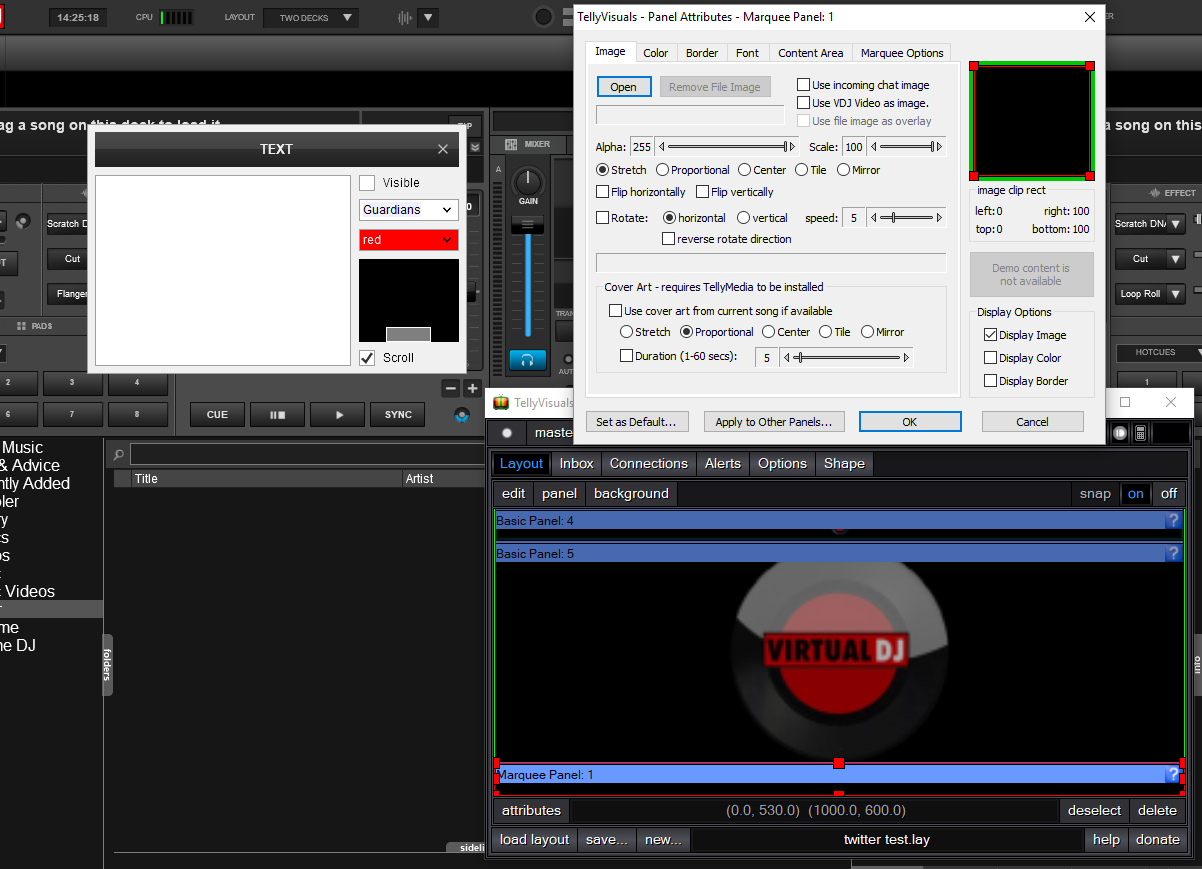Check Flip horizontally option
The height and width of the screenshot is (869, 1202).
pyautogui.click(x=602, y=192)
